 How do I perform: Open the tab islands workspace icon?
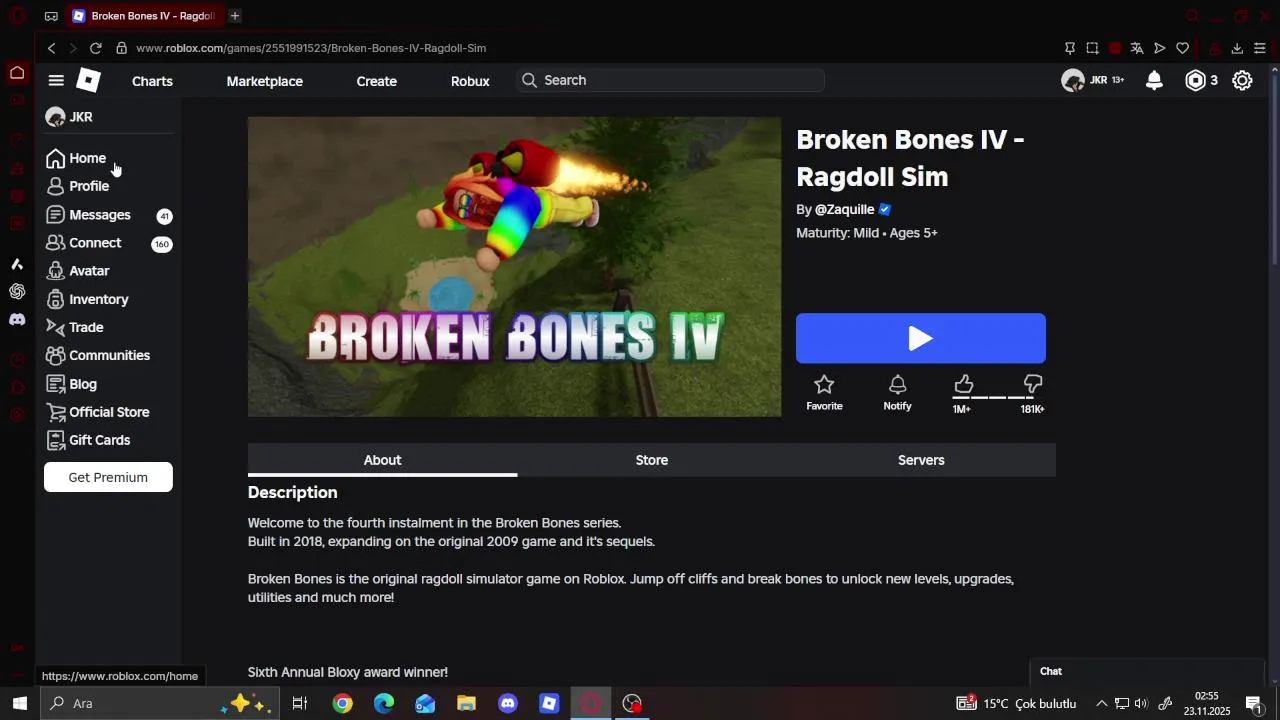pyautogui.click(x=51, y=16)
